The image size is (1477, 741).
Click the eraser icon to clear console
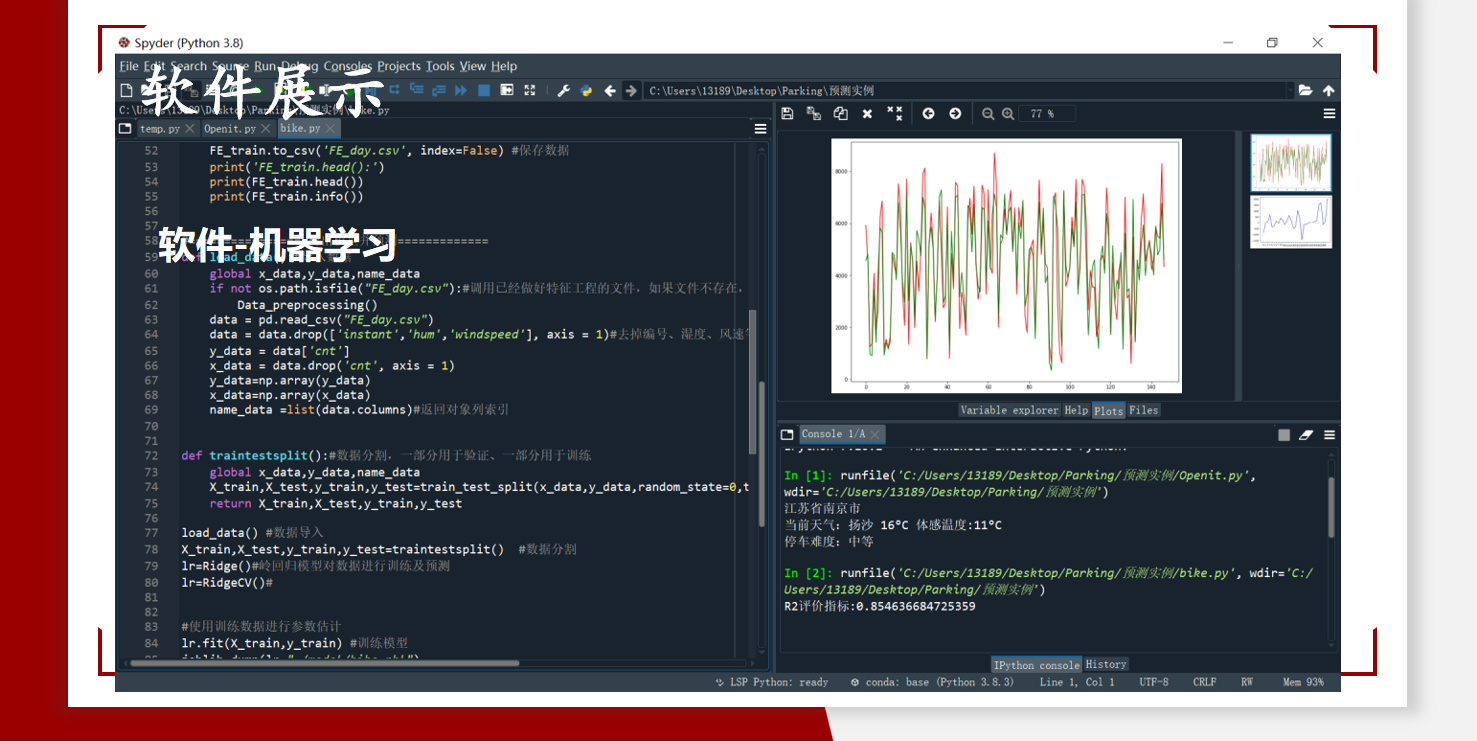coord(1305,435)
